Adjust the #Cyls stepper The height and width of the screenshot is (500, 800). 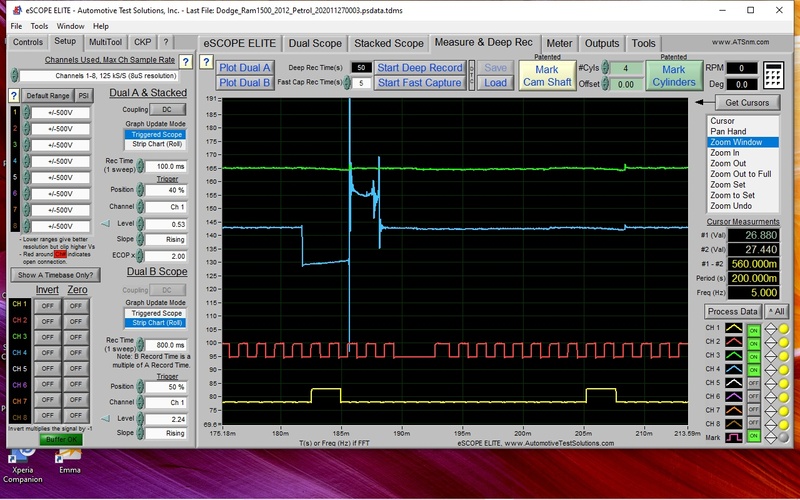[605, 67]
